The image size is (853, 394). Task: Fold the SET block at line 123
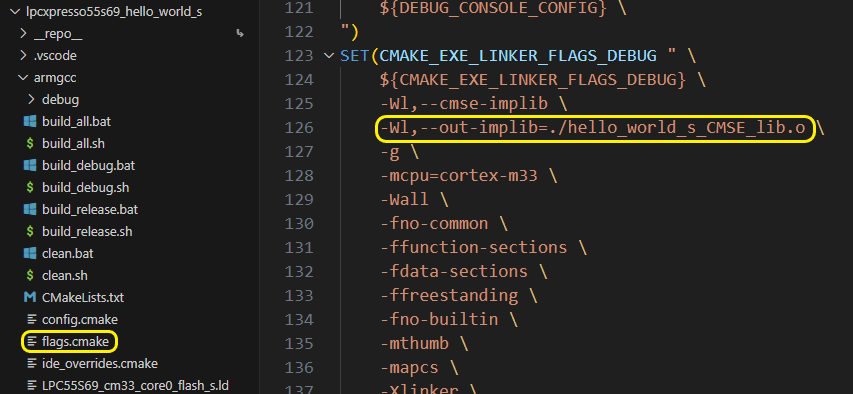[329, 56]
